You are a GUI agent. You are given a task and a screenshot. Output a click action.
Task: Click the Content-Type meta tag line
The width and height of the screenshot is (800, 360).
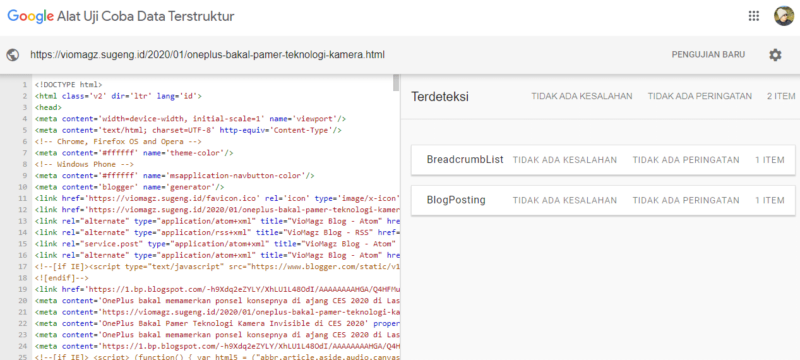pos(188,130)
